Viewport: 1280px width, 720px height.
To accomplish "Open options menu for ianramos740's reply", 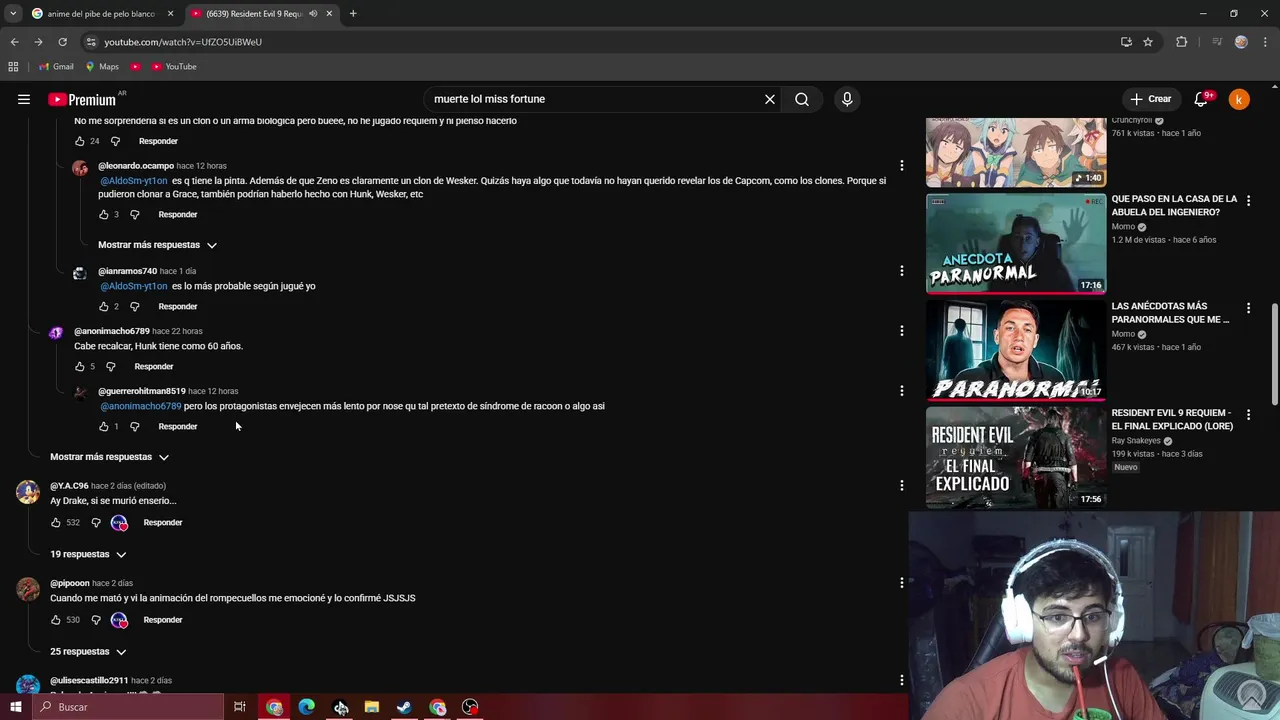I will point(901,270).
